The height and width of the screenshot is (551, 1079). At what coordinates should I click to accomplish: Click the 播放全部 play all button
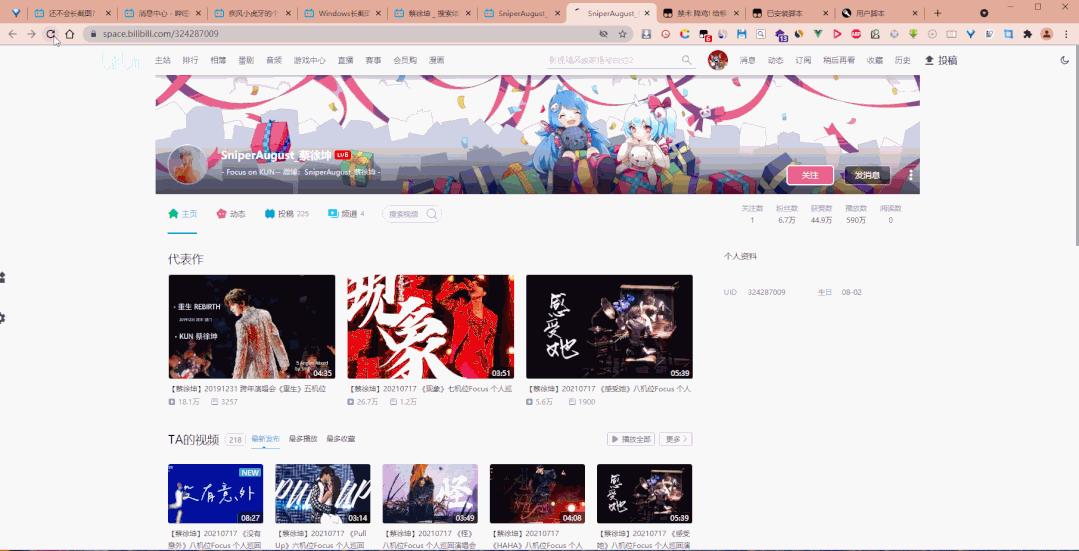point(630,439)
